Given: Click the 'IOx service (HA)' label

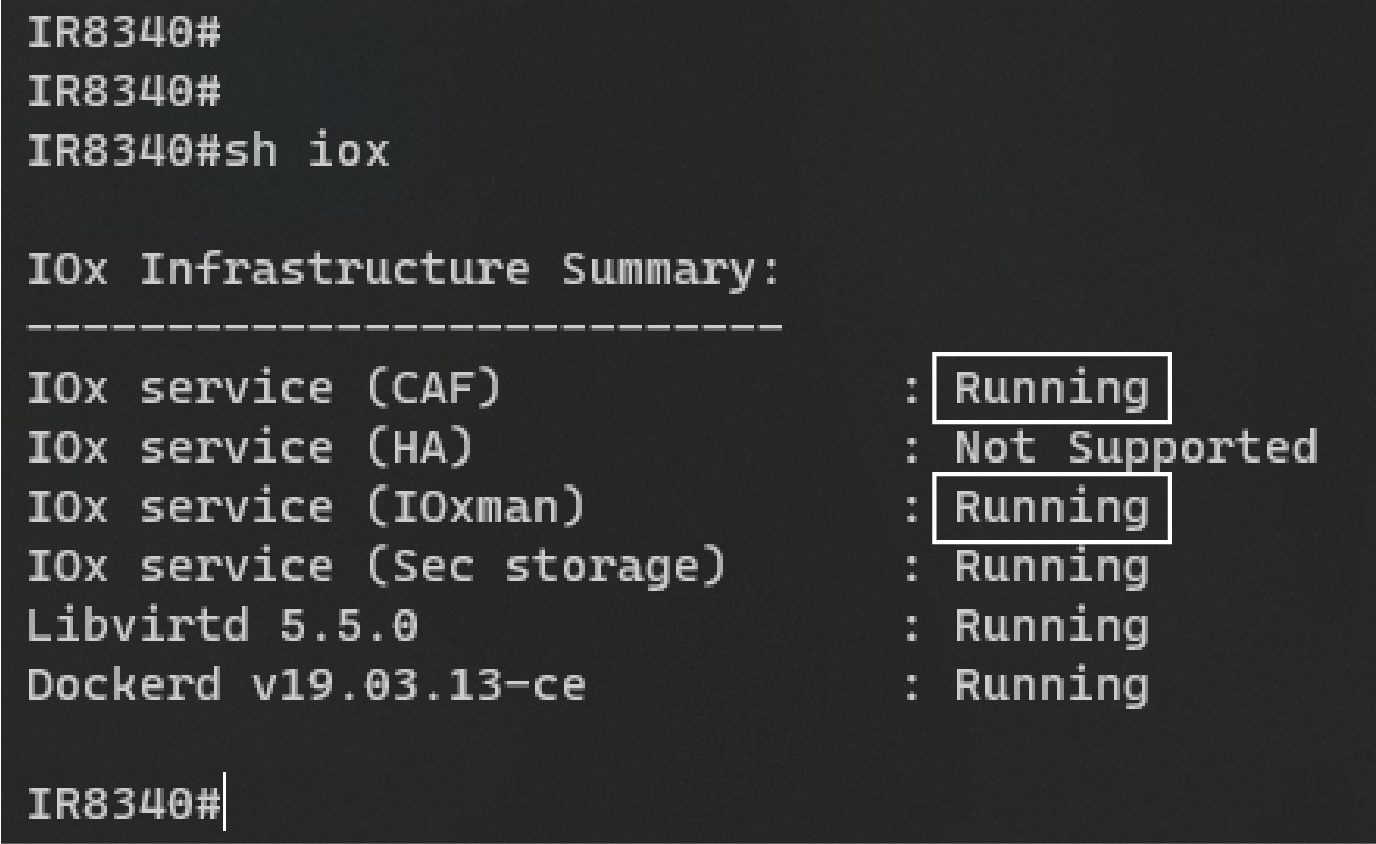Looking at the screenshot, I should [x=250, y=448].
